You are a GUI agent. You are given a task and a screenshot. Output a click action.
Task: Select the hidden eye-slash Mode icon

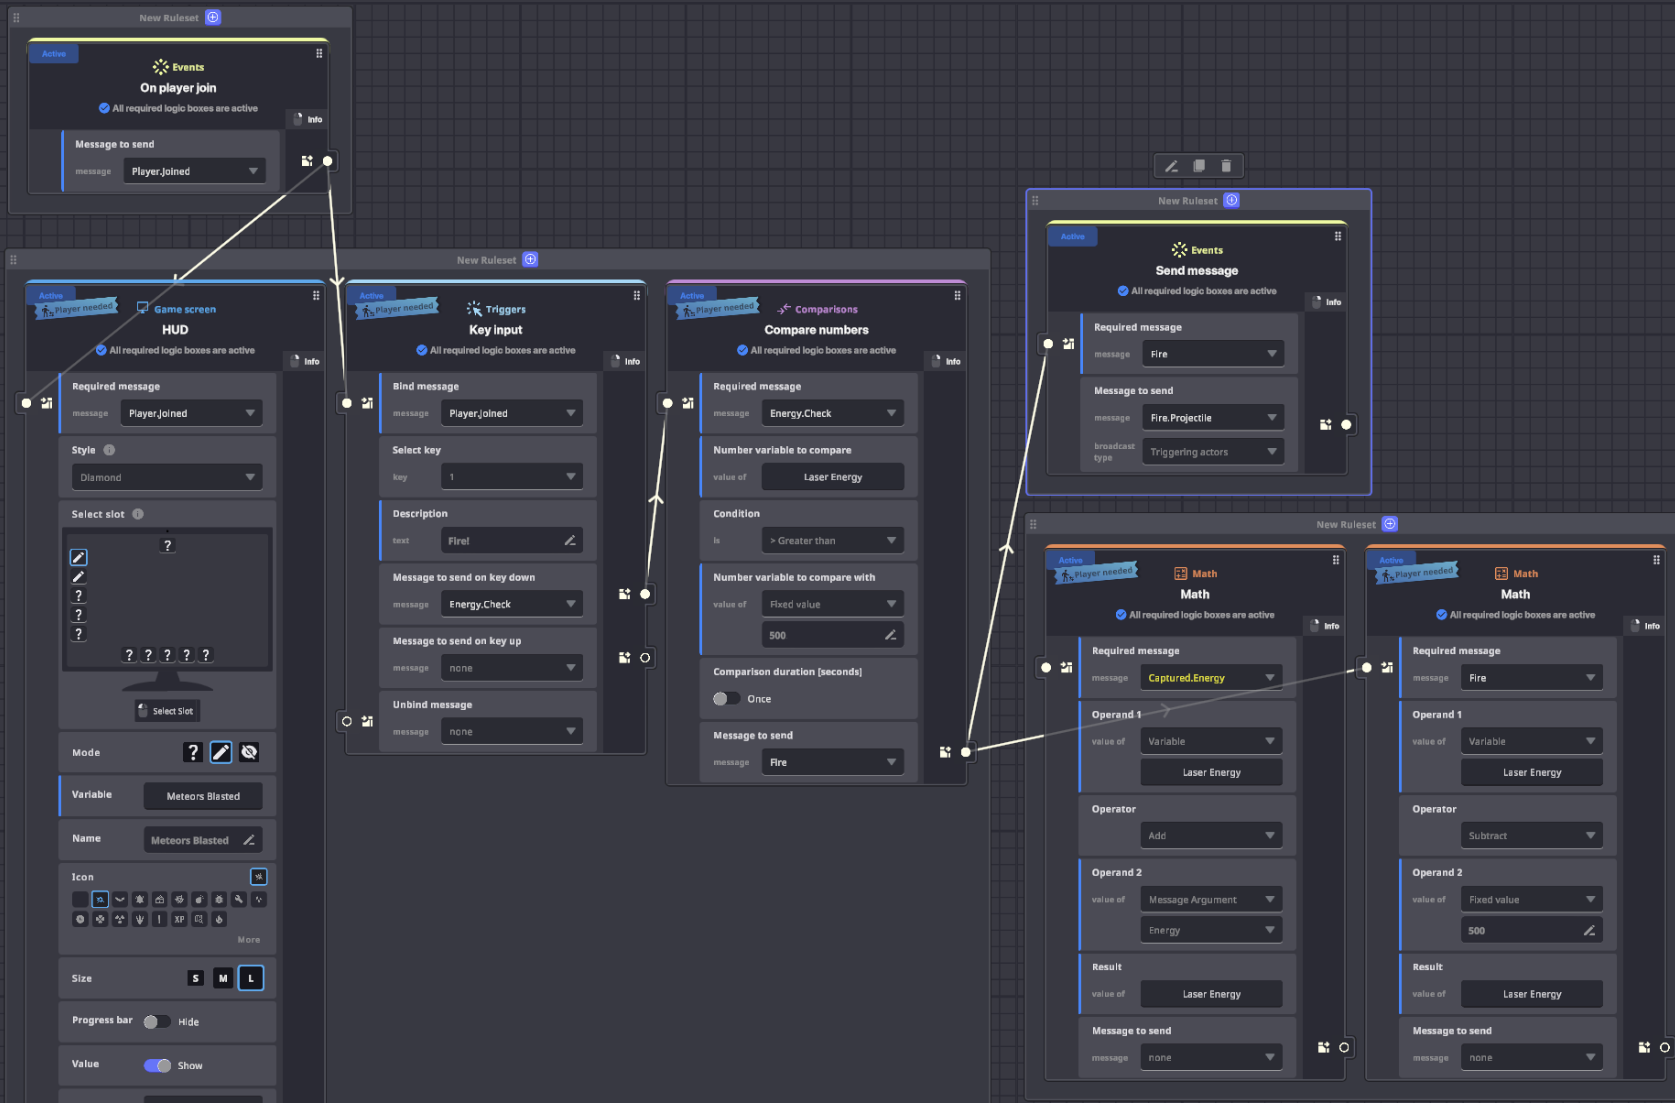[249, 752]
